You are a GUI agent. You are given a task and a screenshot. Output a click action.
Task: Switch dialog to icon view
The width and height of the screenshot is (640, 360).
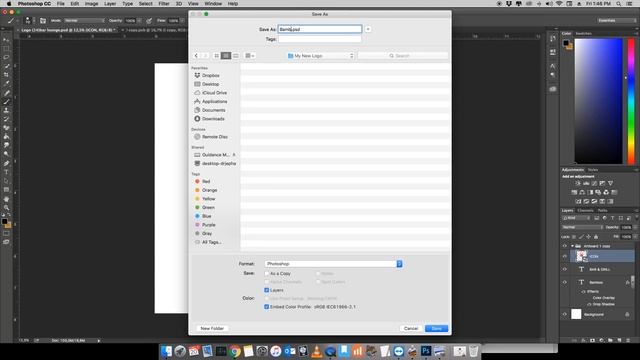pos(216,56)
